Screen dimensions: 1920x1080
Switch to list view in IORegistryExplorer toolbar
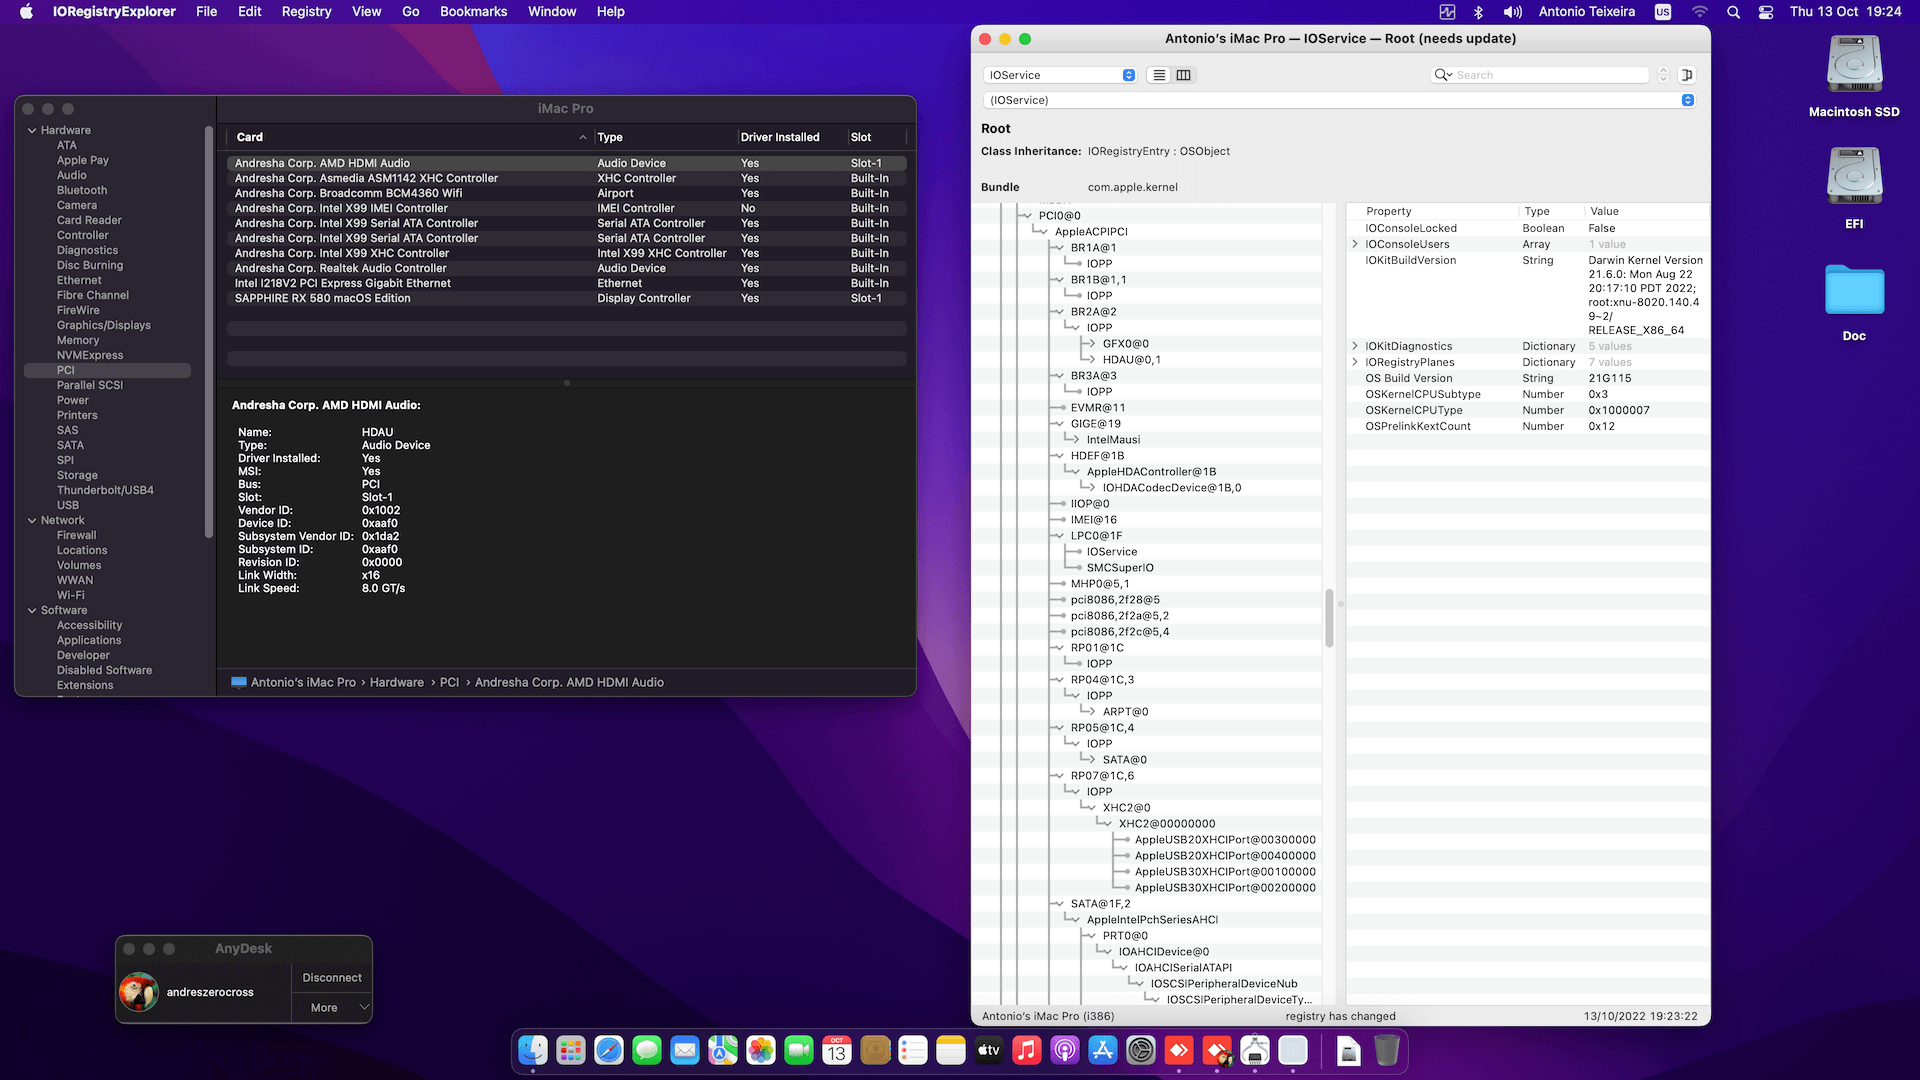point(1157,75)
